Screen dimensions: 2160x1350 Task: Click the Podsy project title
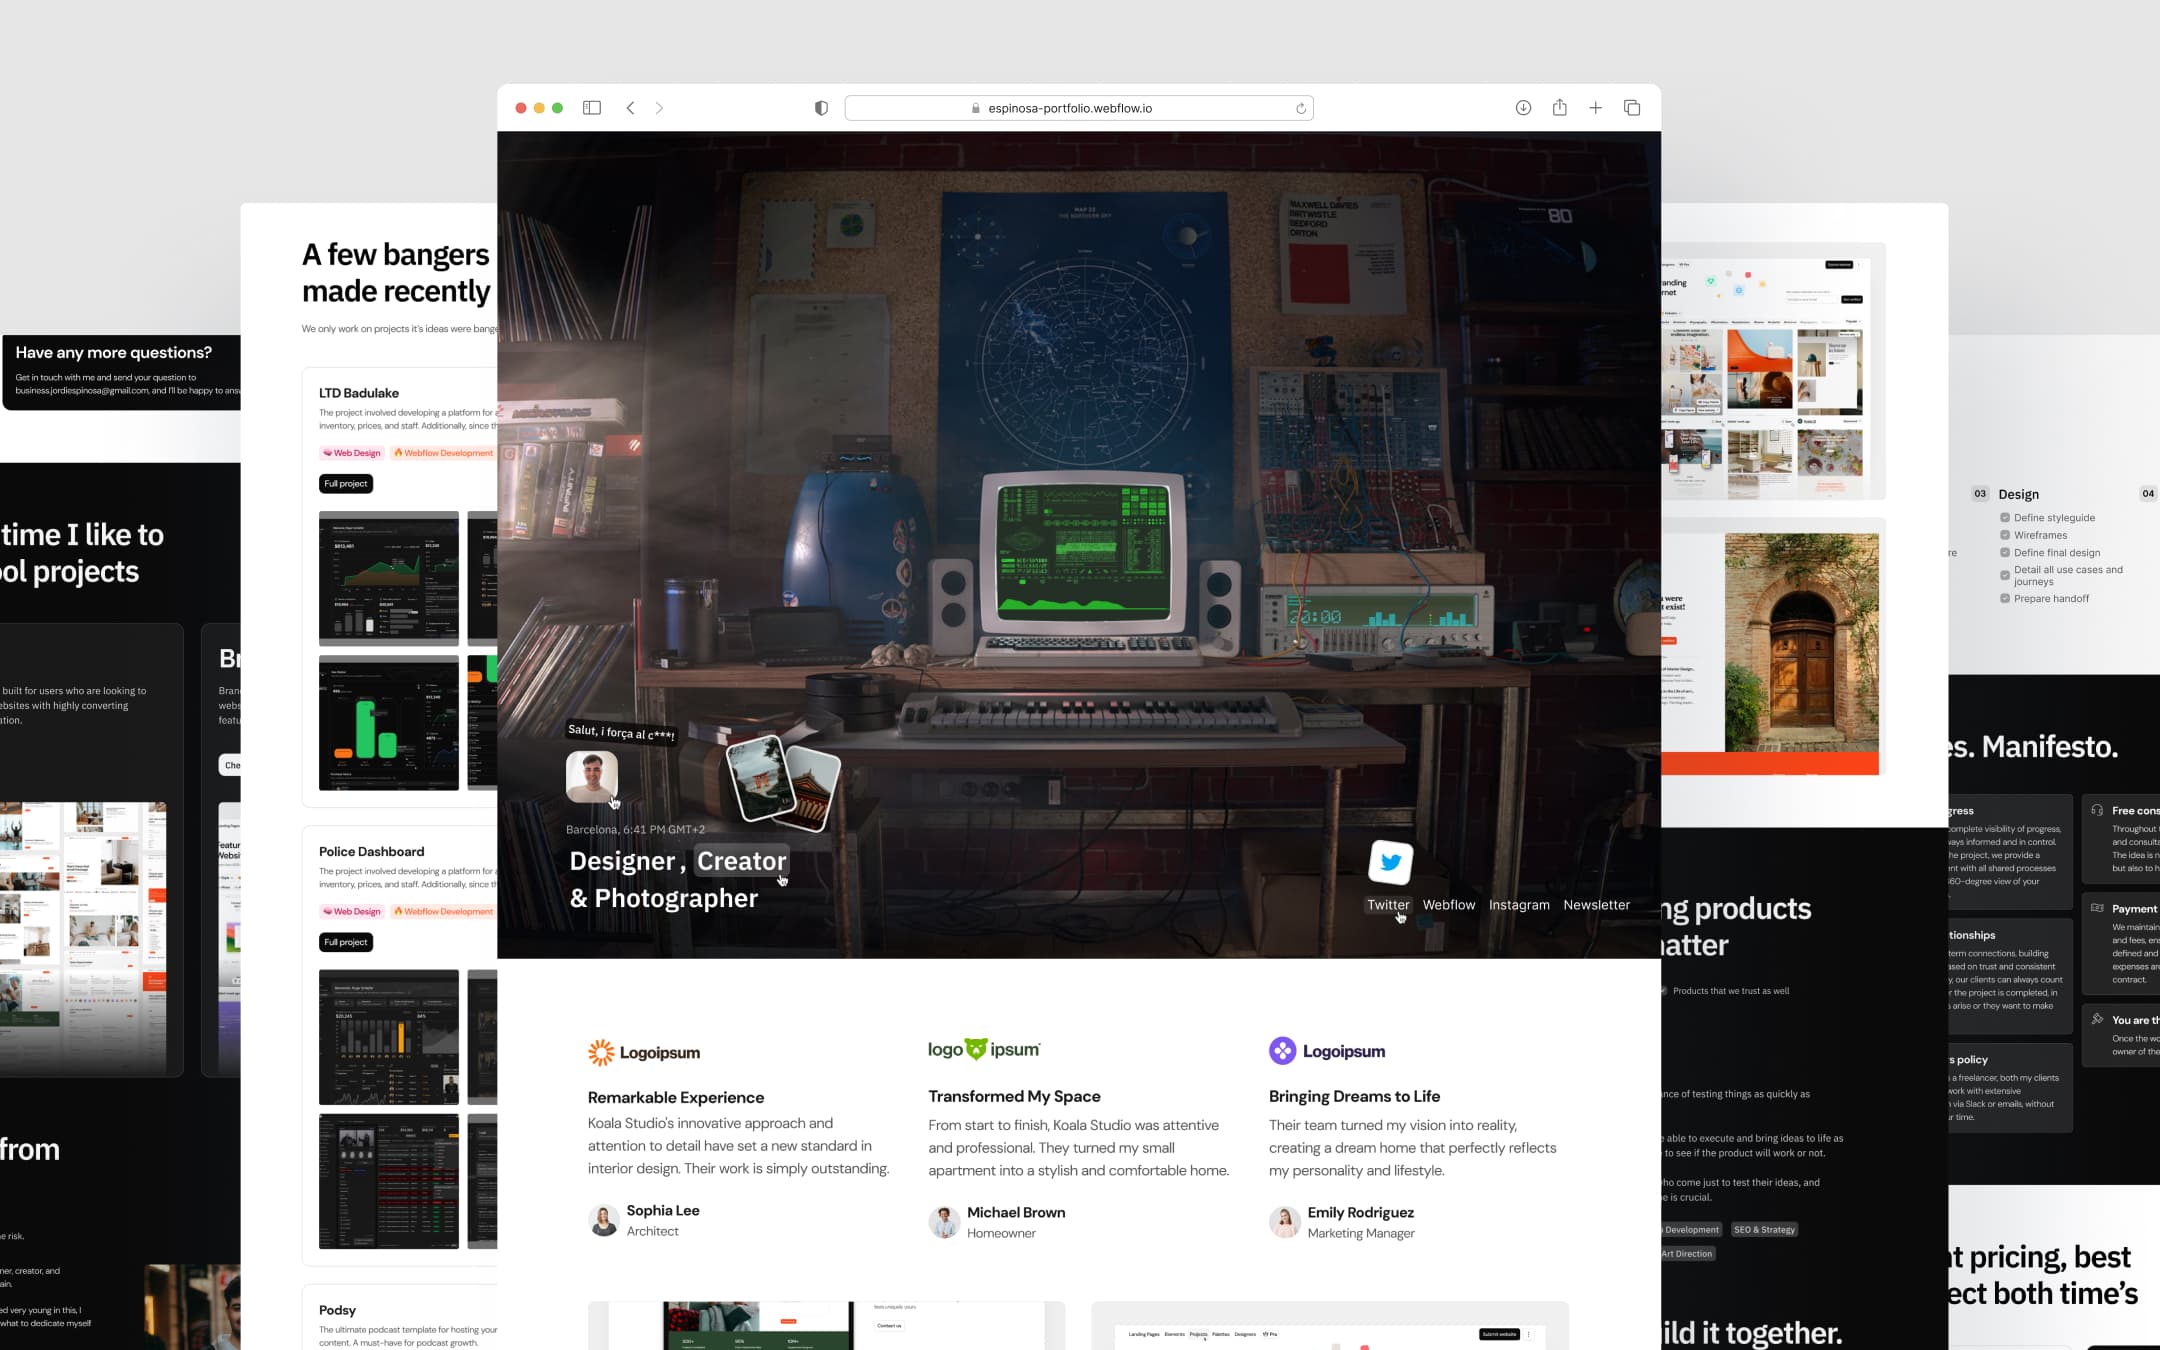coord(337,1310)
